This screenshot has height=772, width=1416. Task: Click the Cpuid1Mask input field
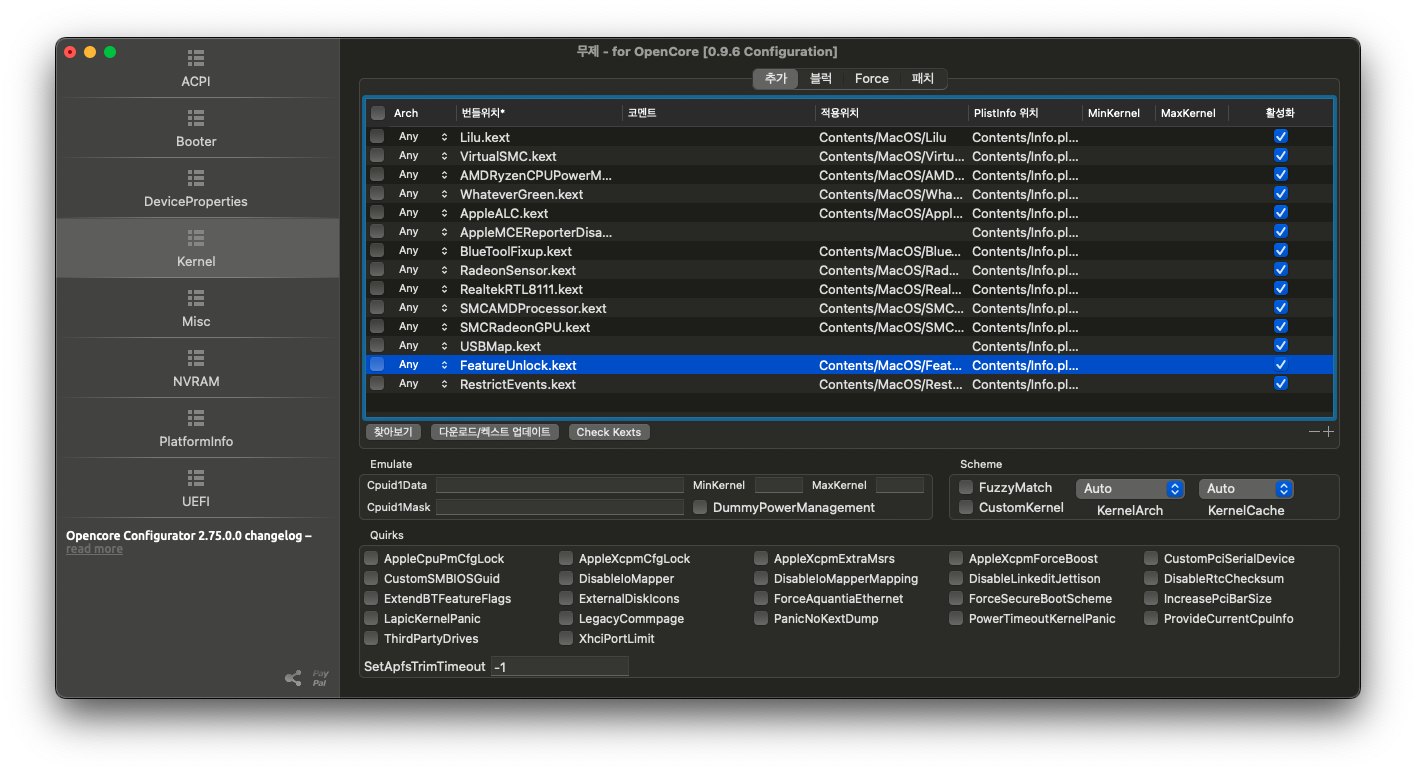(x=560, y=507)
